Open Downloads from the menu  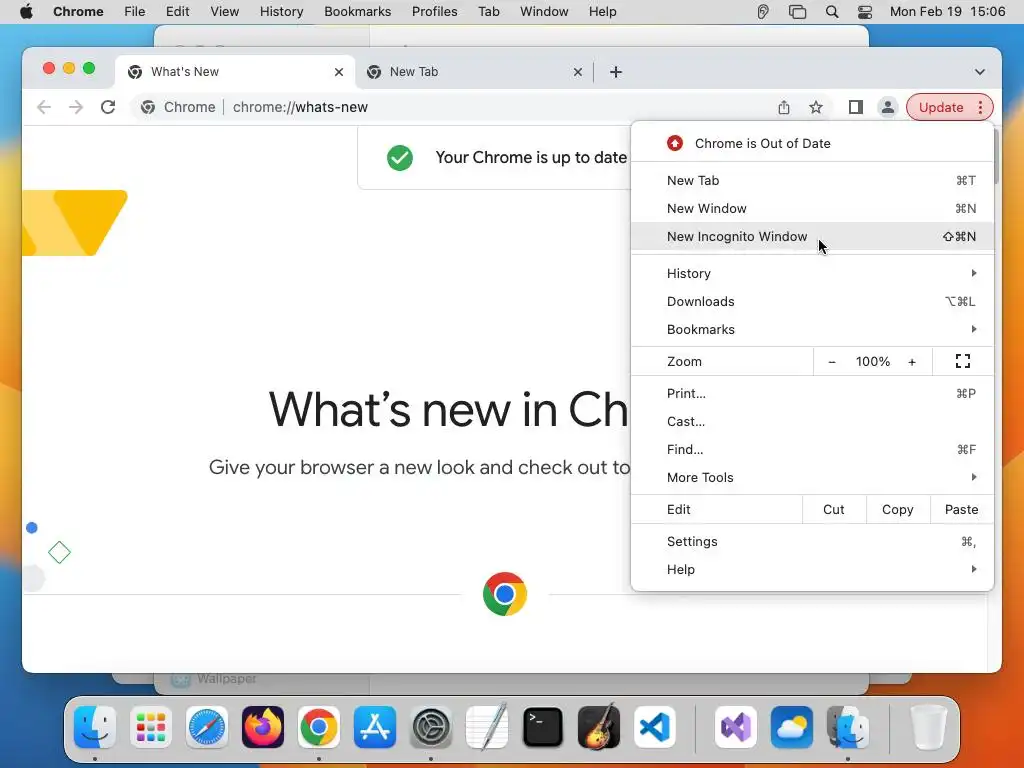(812, 301)
